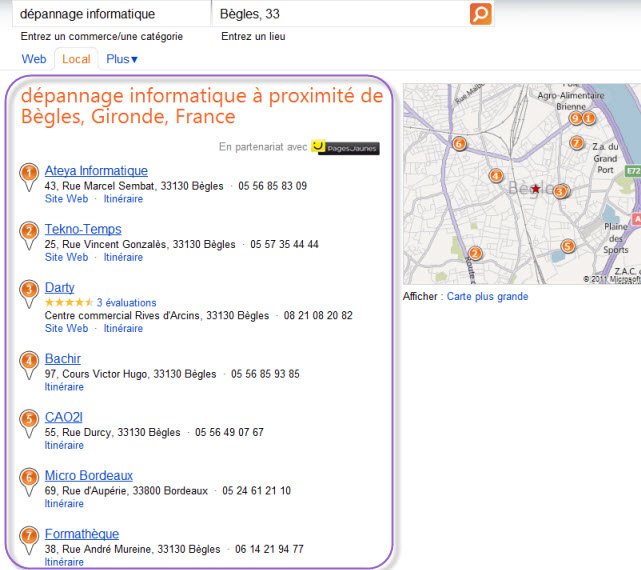This screenshot has height=570, width=641.
Task: Visit Ateya Informatique's Site Web
Action: coord(66,199)
